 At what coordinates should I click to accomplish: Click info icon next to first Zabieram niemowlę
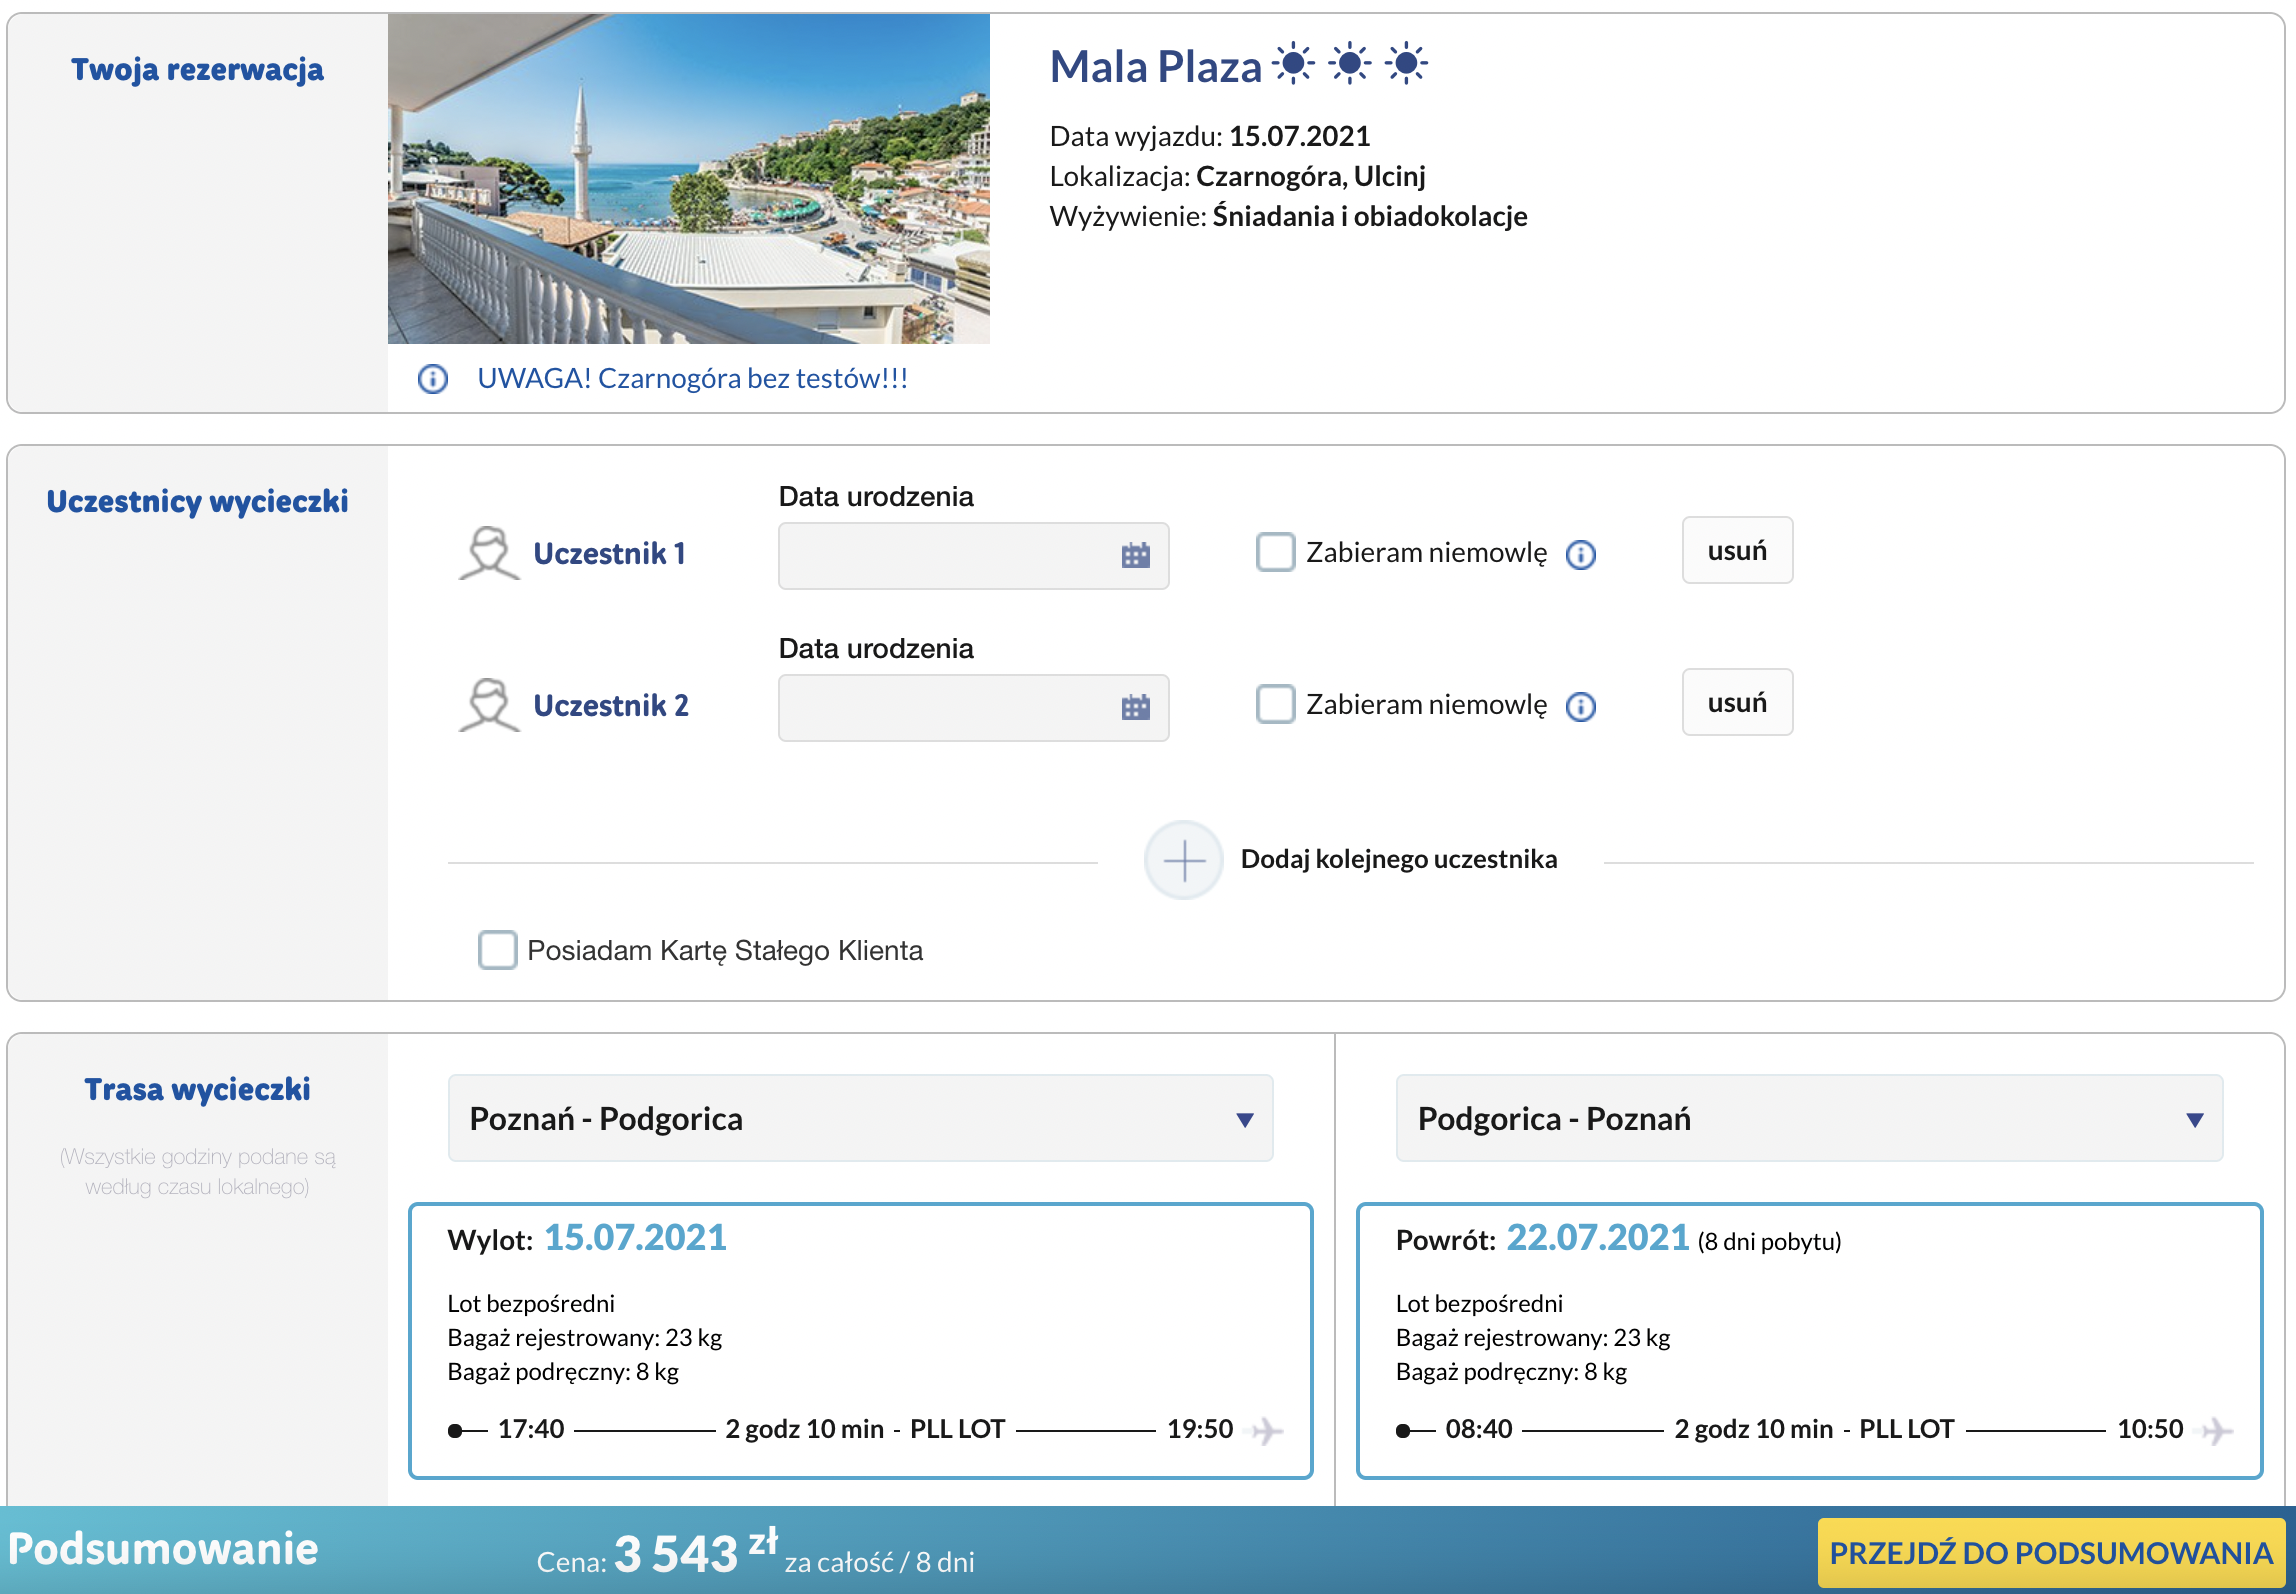pyautogui.click(x=1580, y=554)
